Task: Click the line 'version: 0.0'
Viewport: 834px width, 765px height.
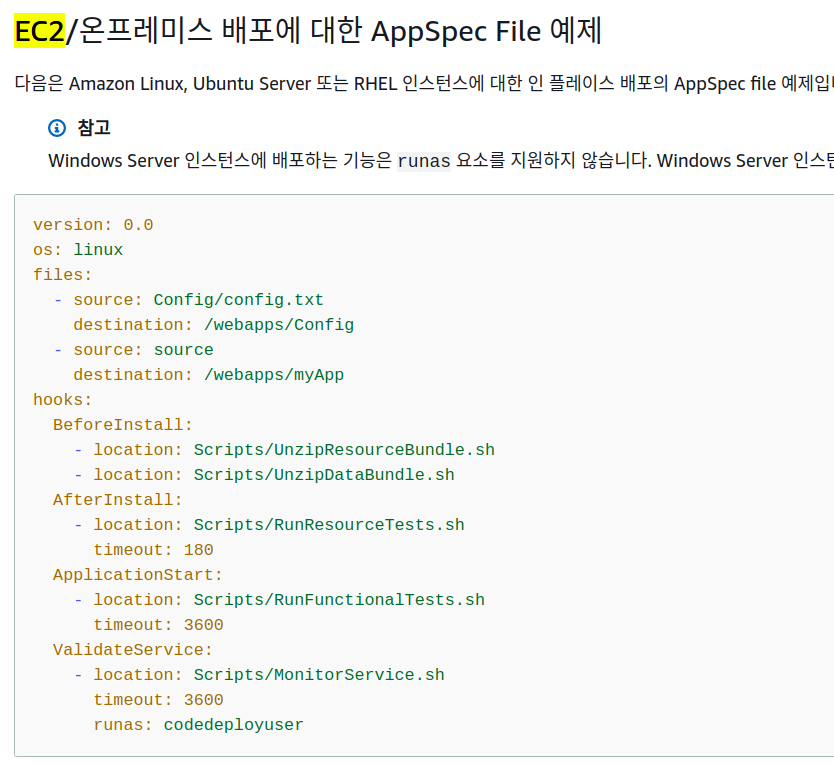Action: [93, 225]
